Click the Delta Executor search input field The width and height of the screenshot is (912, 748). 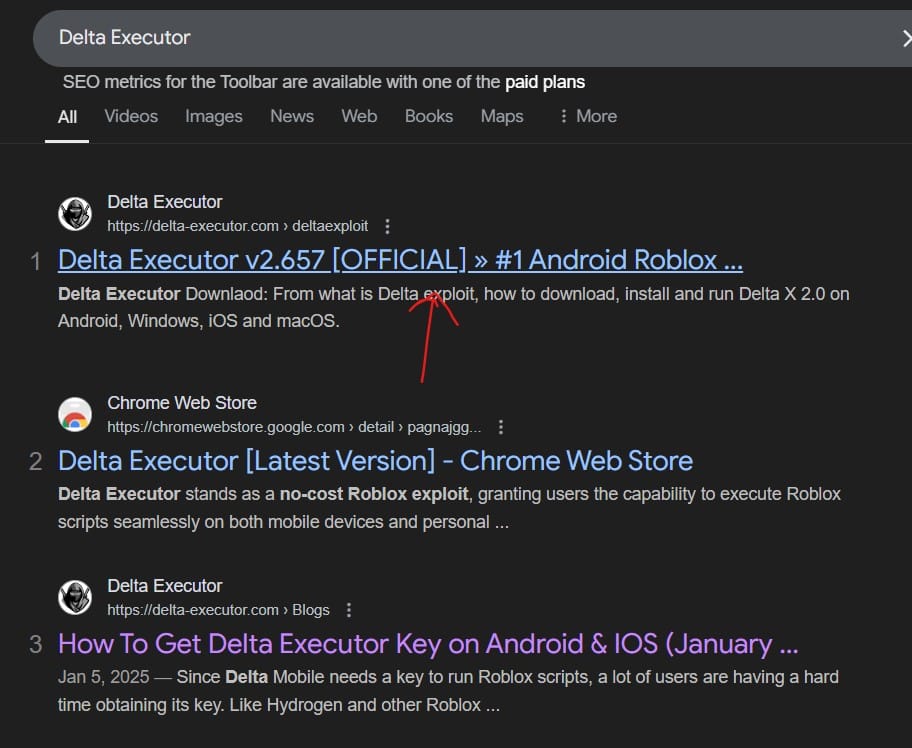[x=472, y=38]
